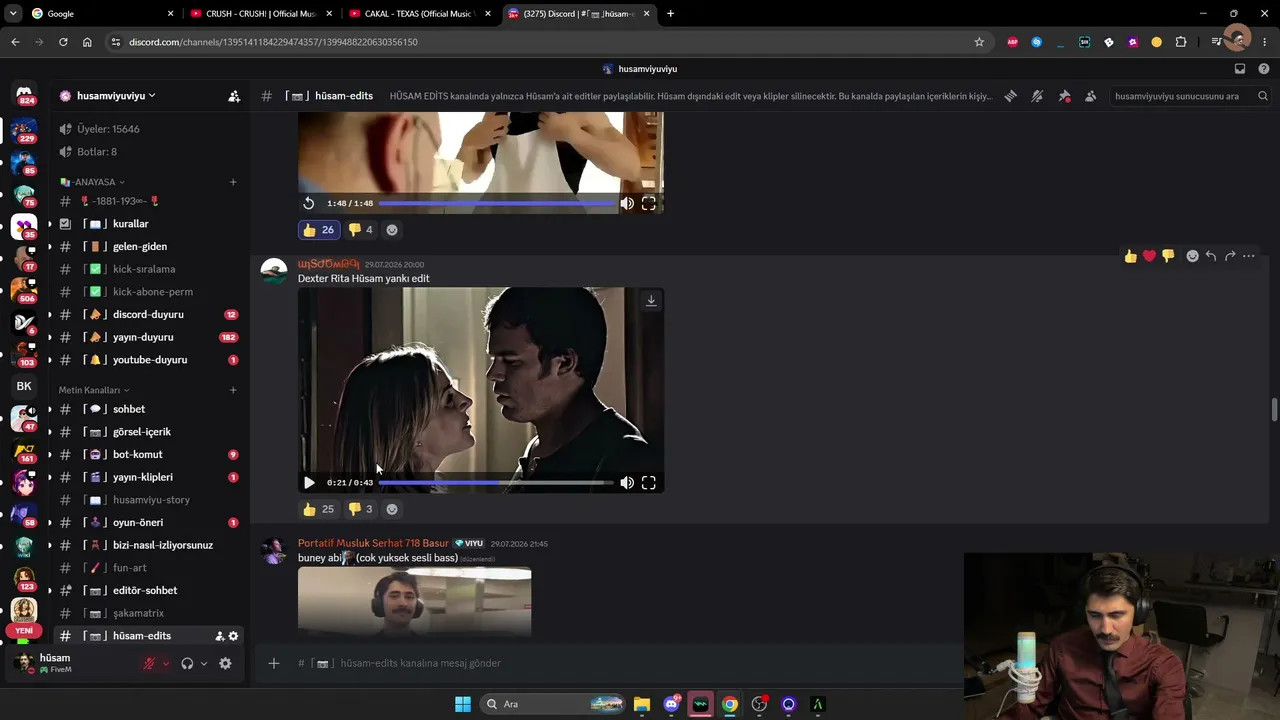The height and width of the screenshot is (720, 1280).
Task: Open Discord help question mark icon
Action: (1264, 69)
